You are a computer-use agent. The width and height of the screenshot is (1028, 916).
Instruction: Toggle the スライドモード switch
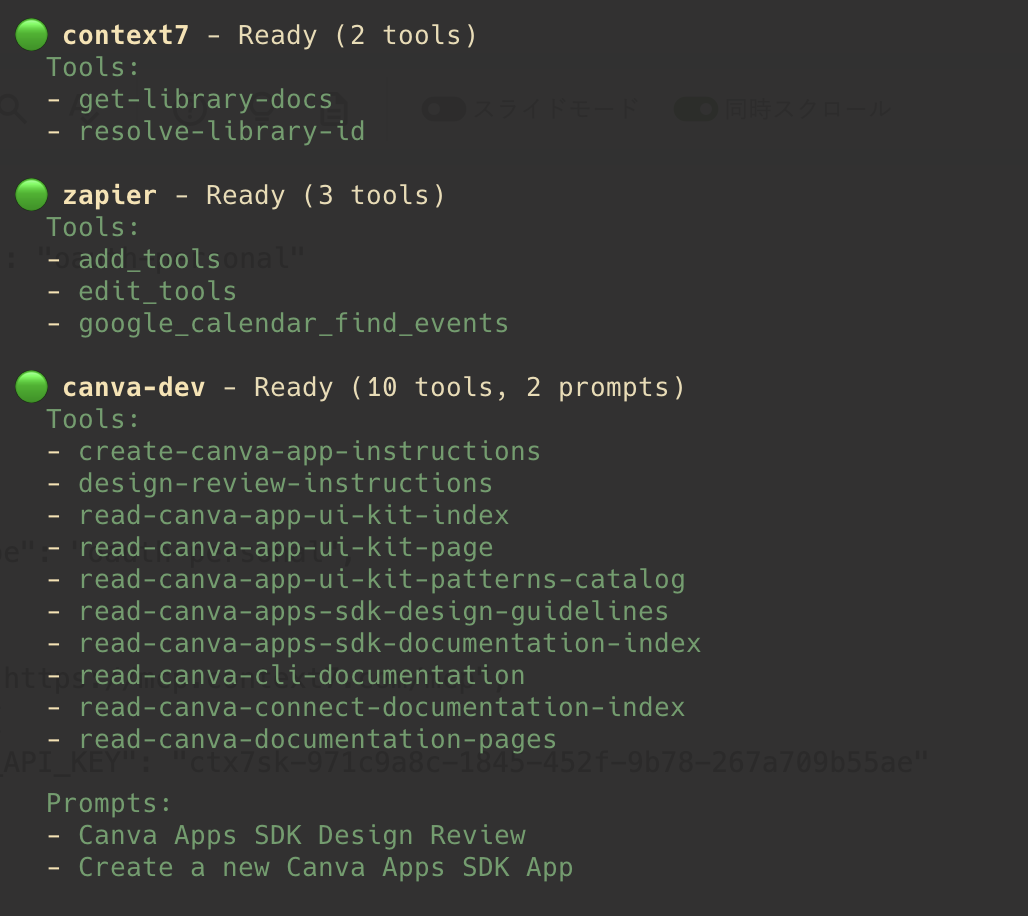click(444, 109)
